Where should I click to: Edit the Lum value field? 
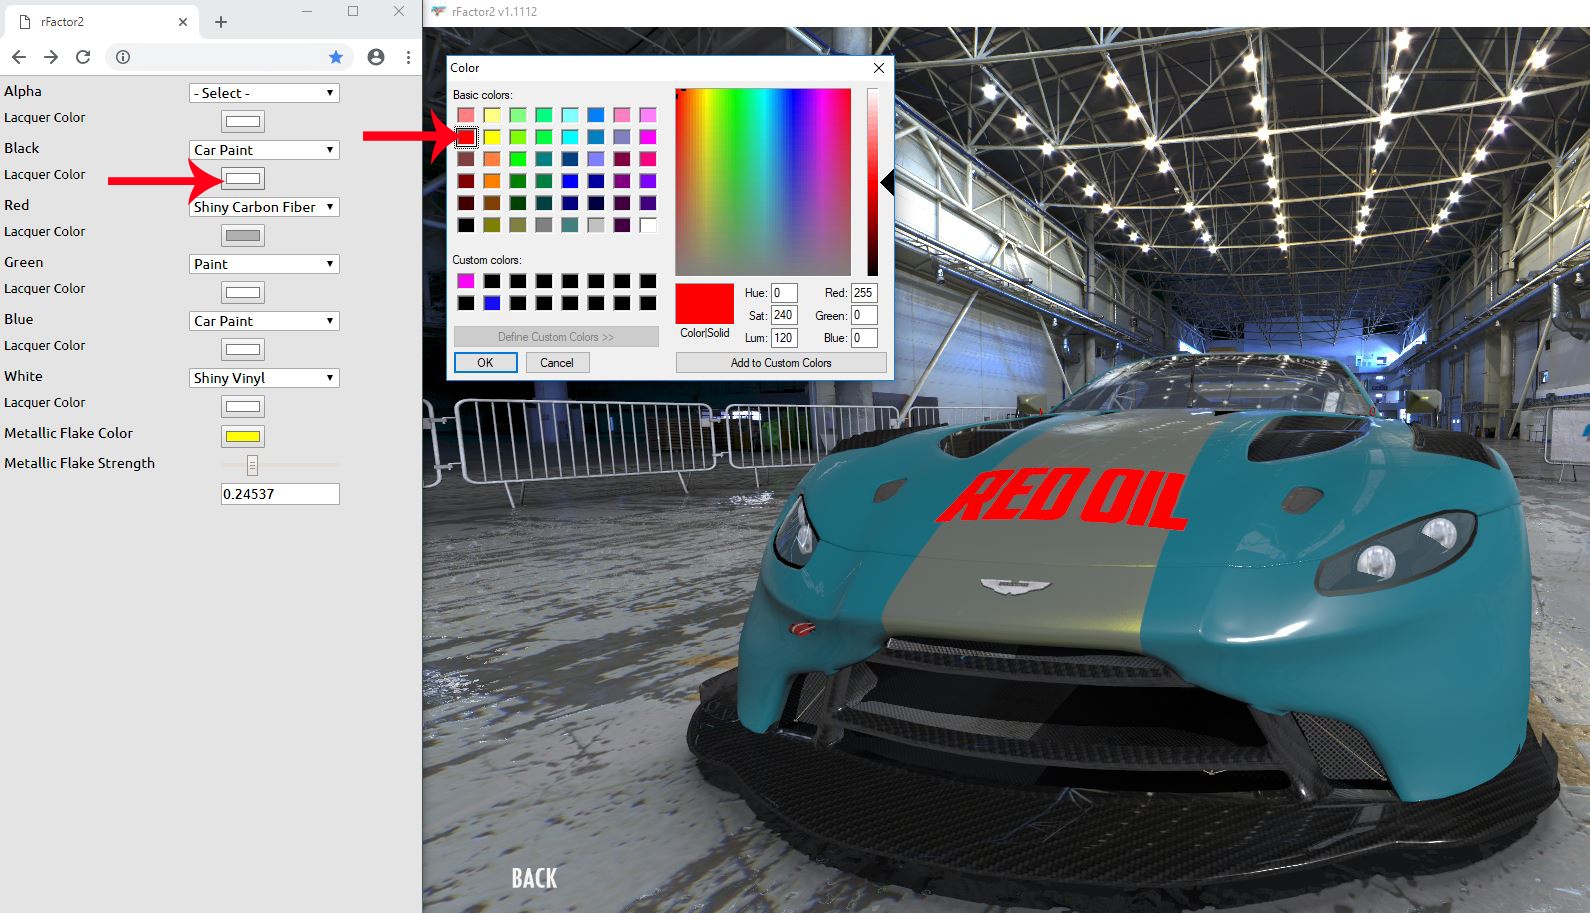[784, 338]
